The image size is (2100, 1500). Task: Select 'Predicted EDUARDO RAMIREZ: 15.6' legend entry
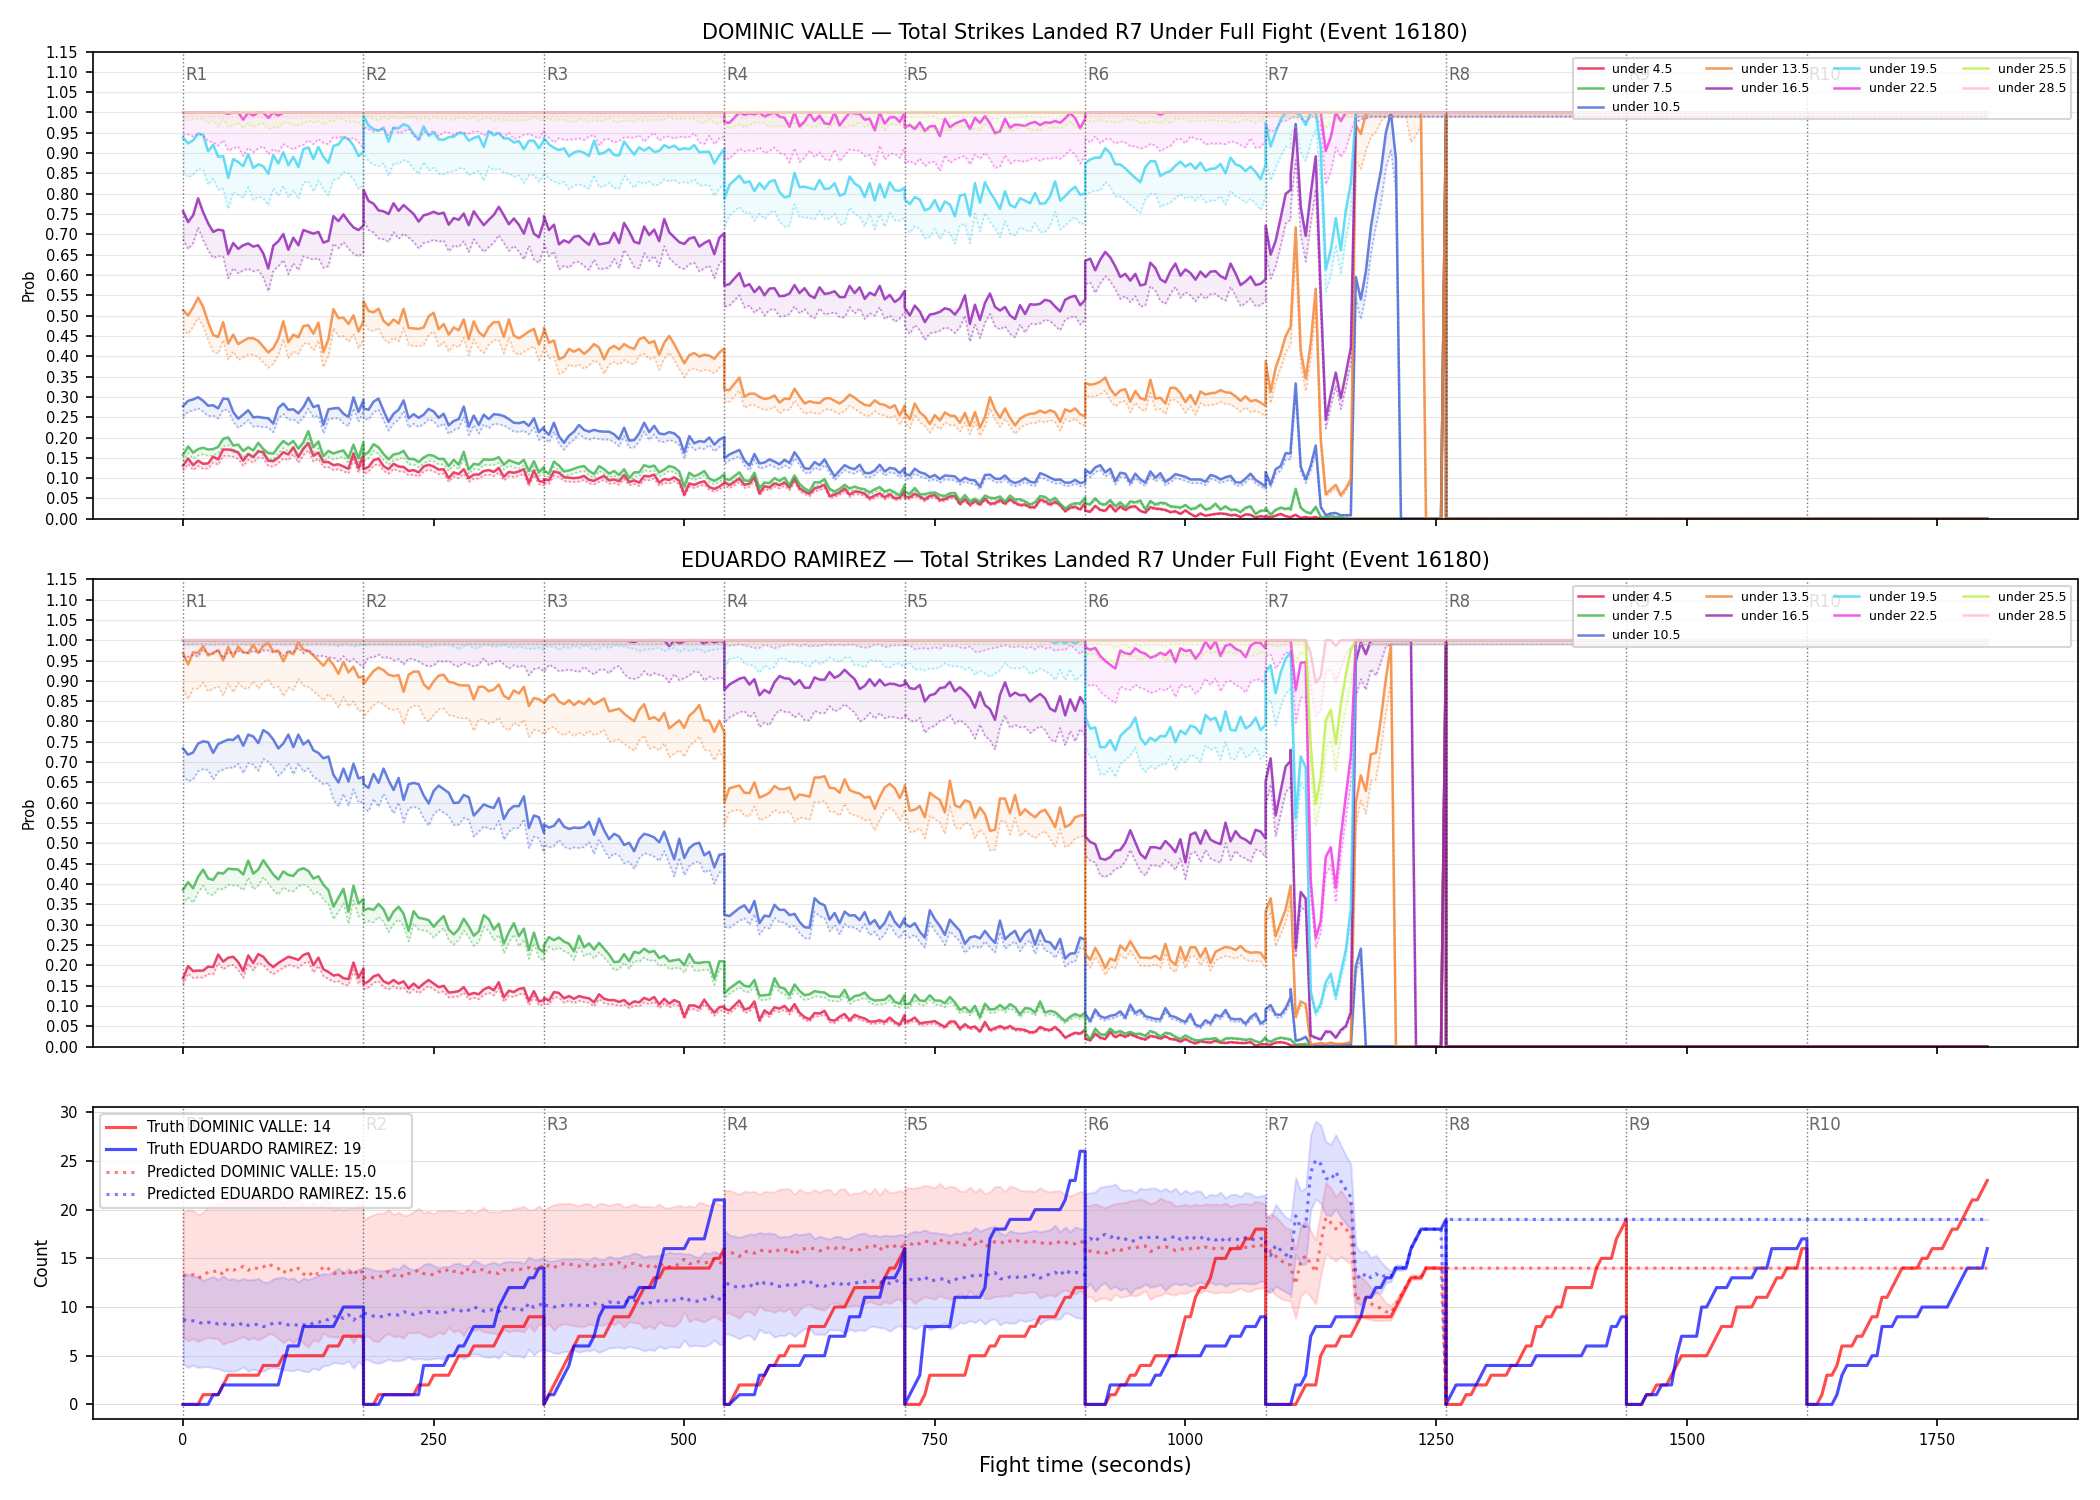click(x=256, y=1194)
